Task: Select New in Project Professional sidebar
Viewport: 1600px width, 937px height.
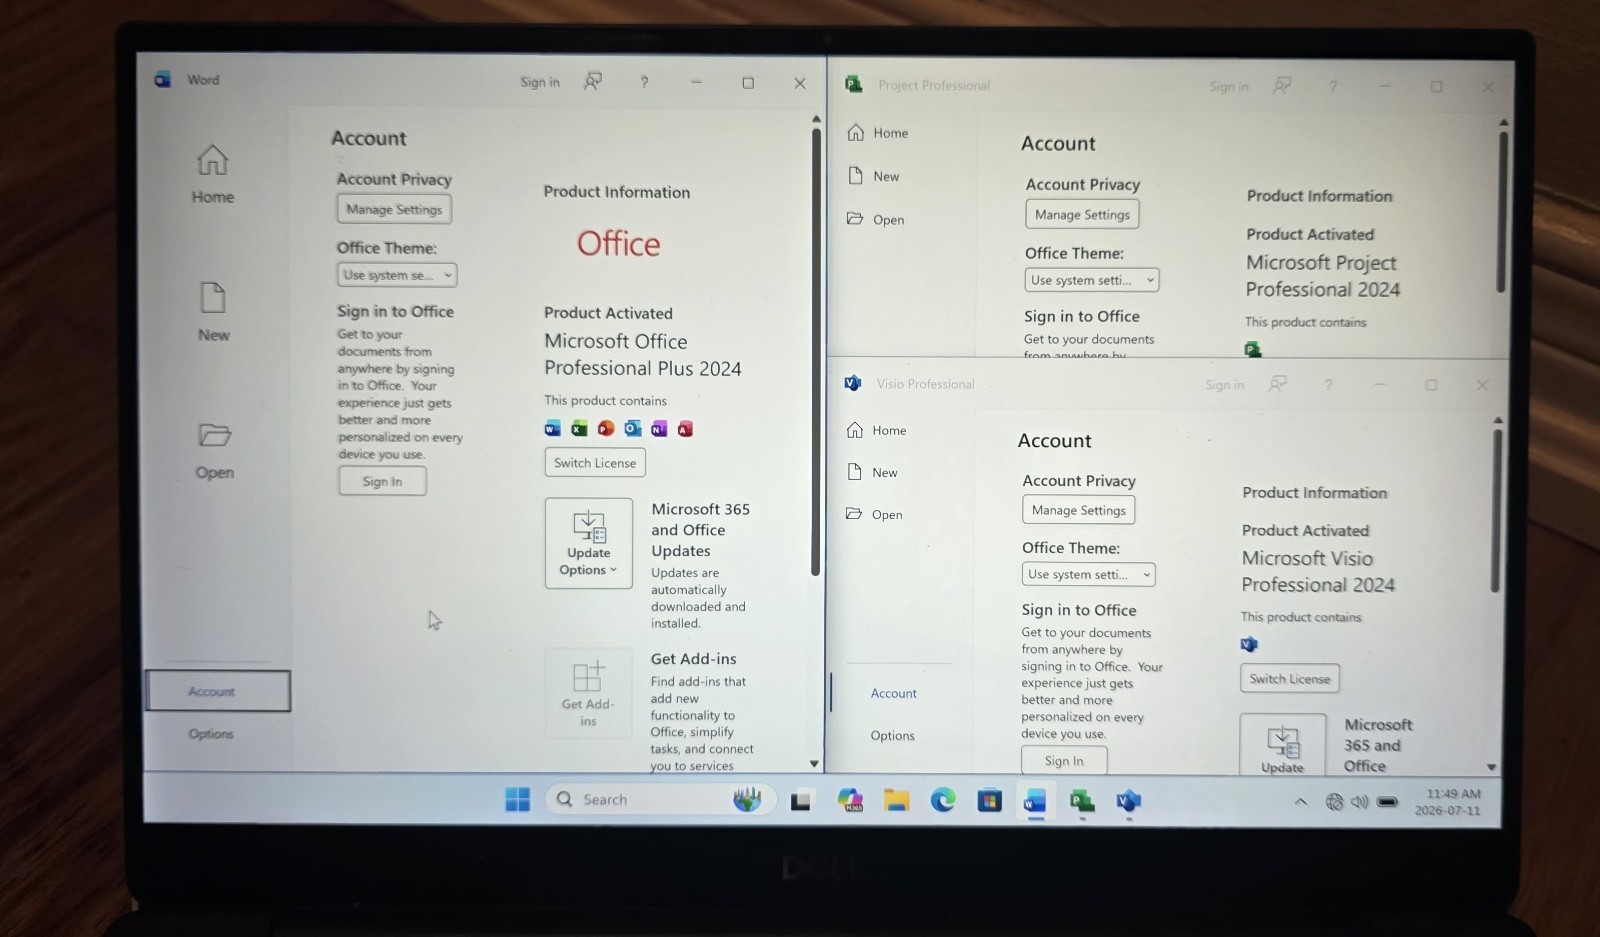Action: pos(874,176)
